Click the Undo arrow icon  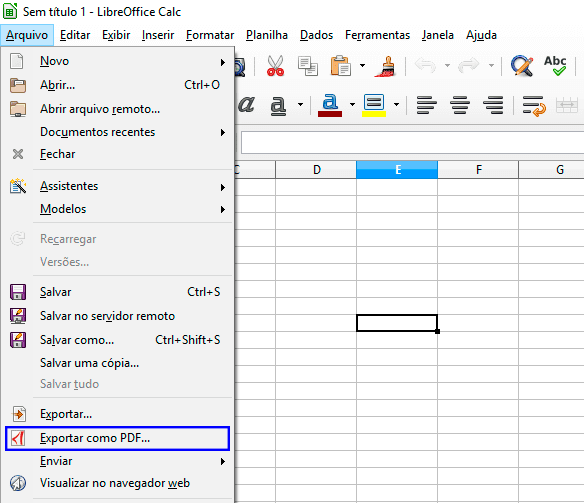coord(425,66)
